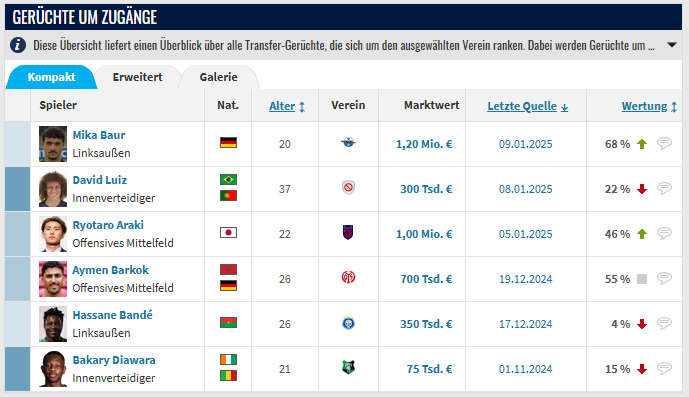Open the Galerie tab

click(x=218, y=77)
